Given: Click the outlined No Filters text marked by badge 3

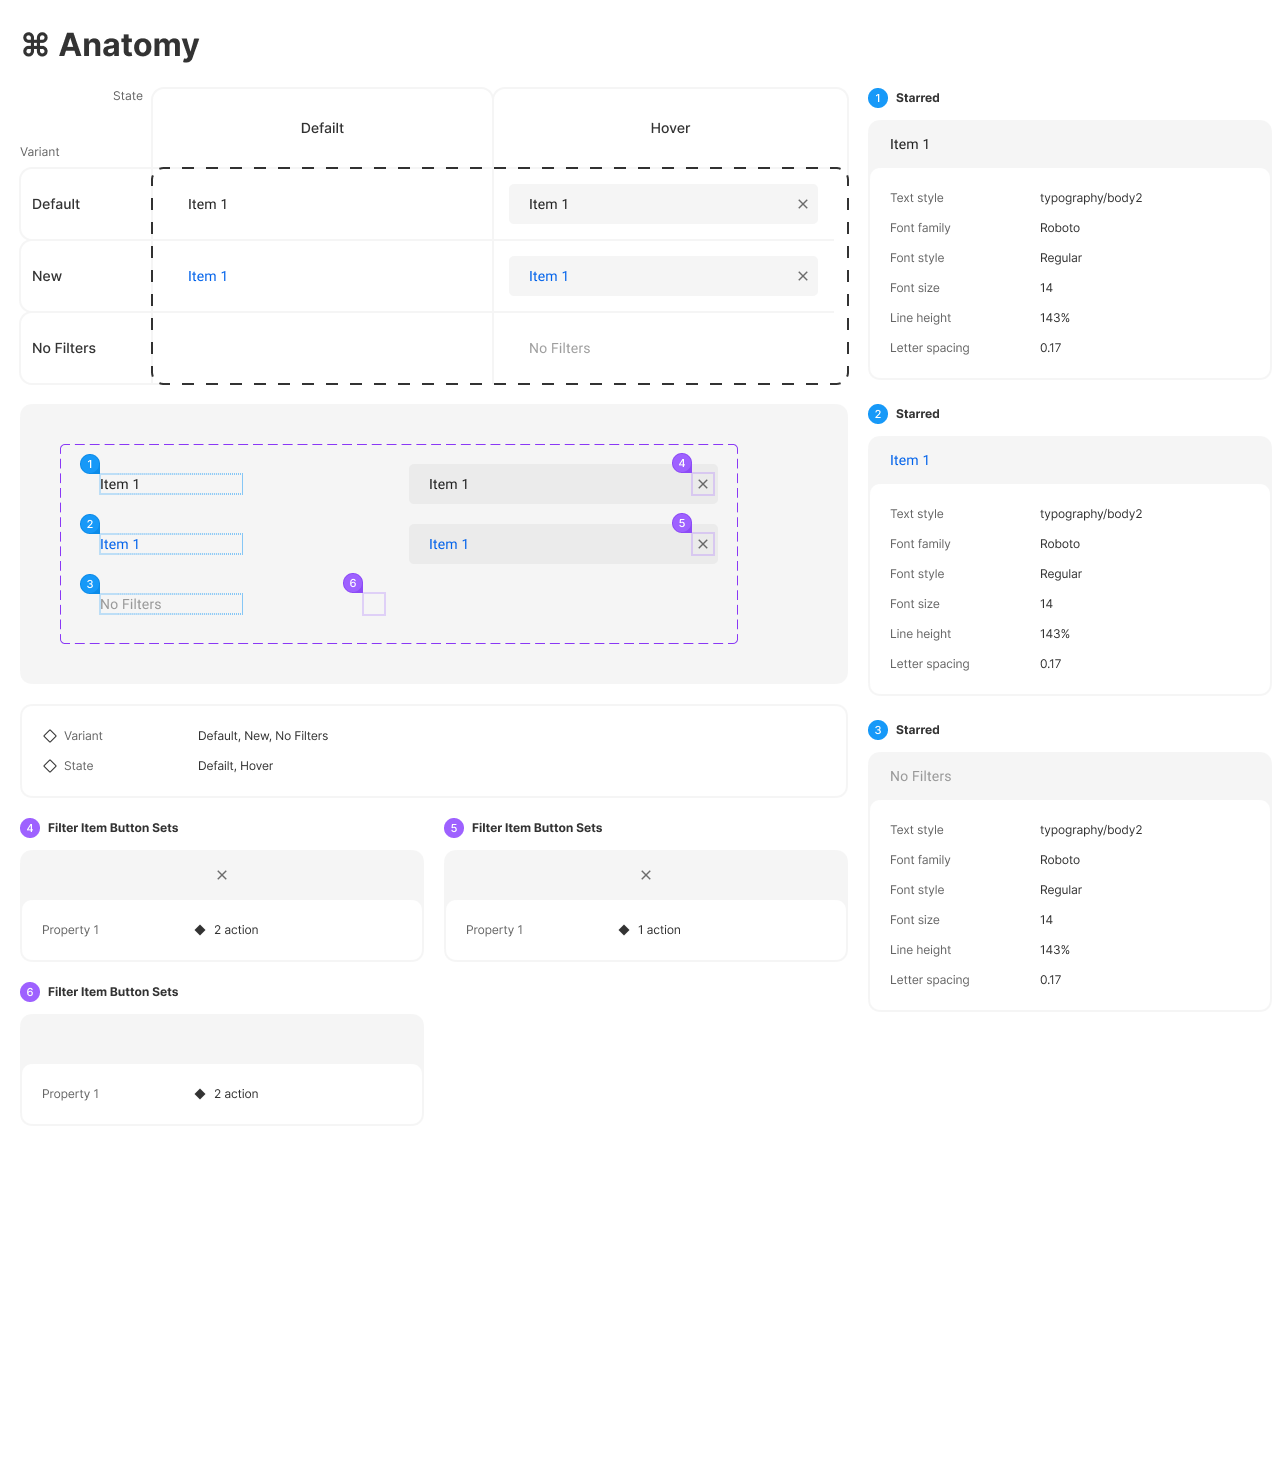Looking at the screenshot, I should pos(171,604).
